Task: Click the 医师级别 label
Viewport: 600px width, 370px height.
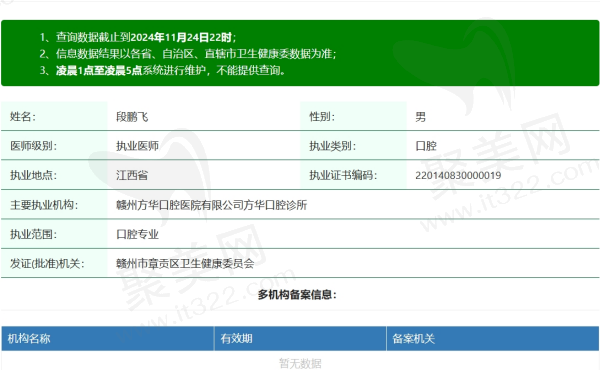Action: 33,146
